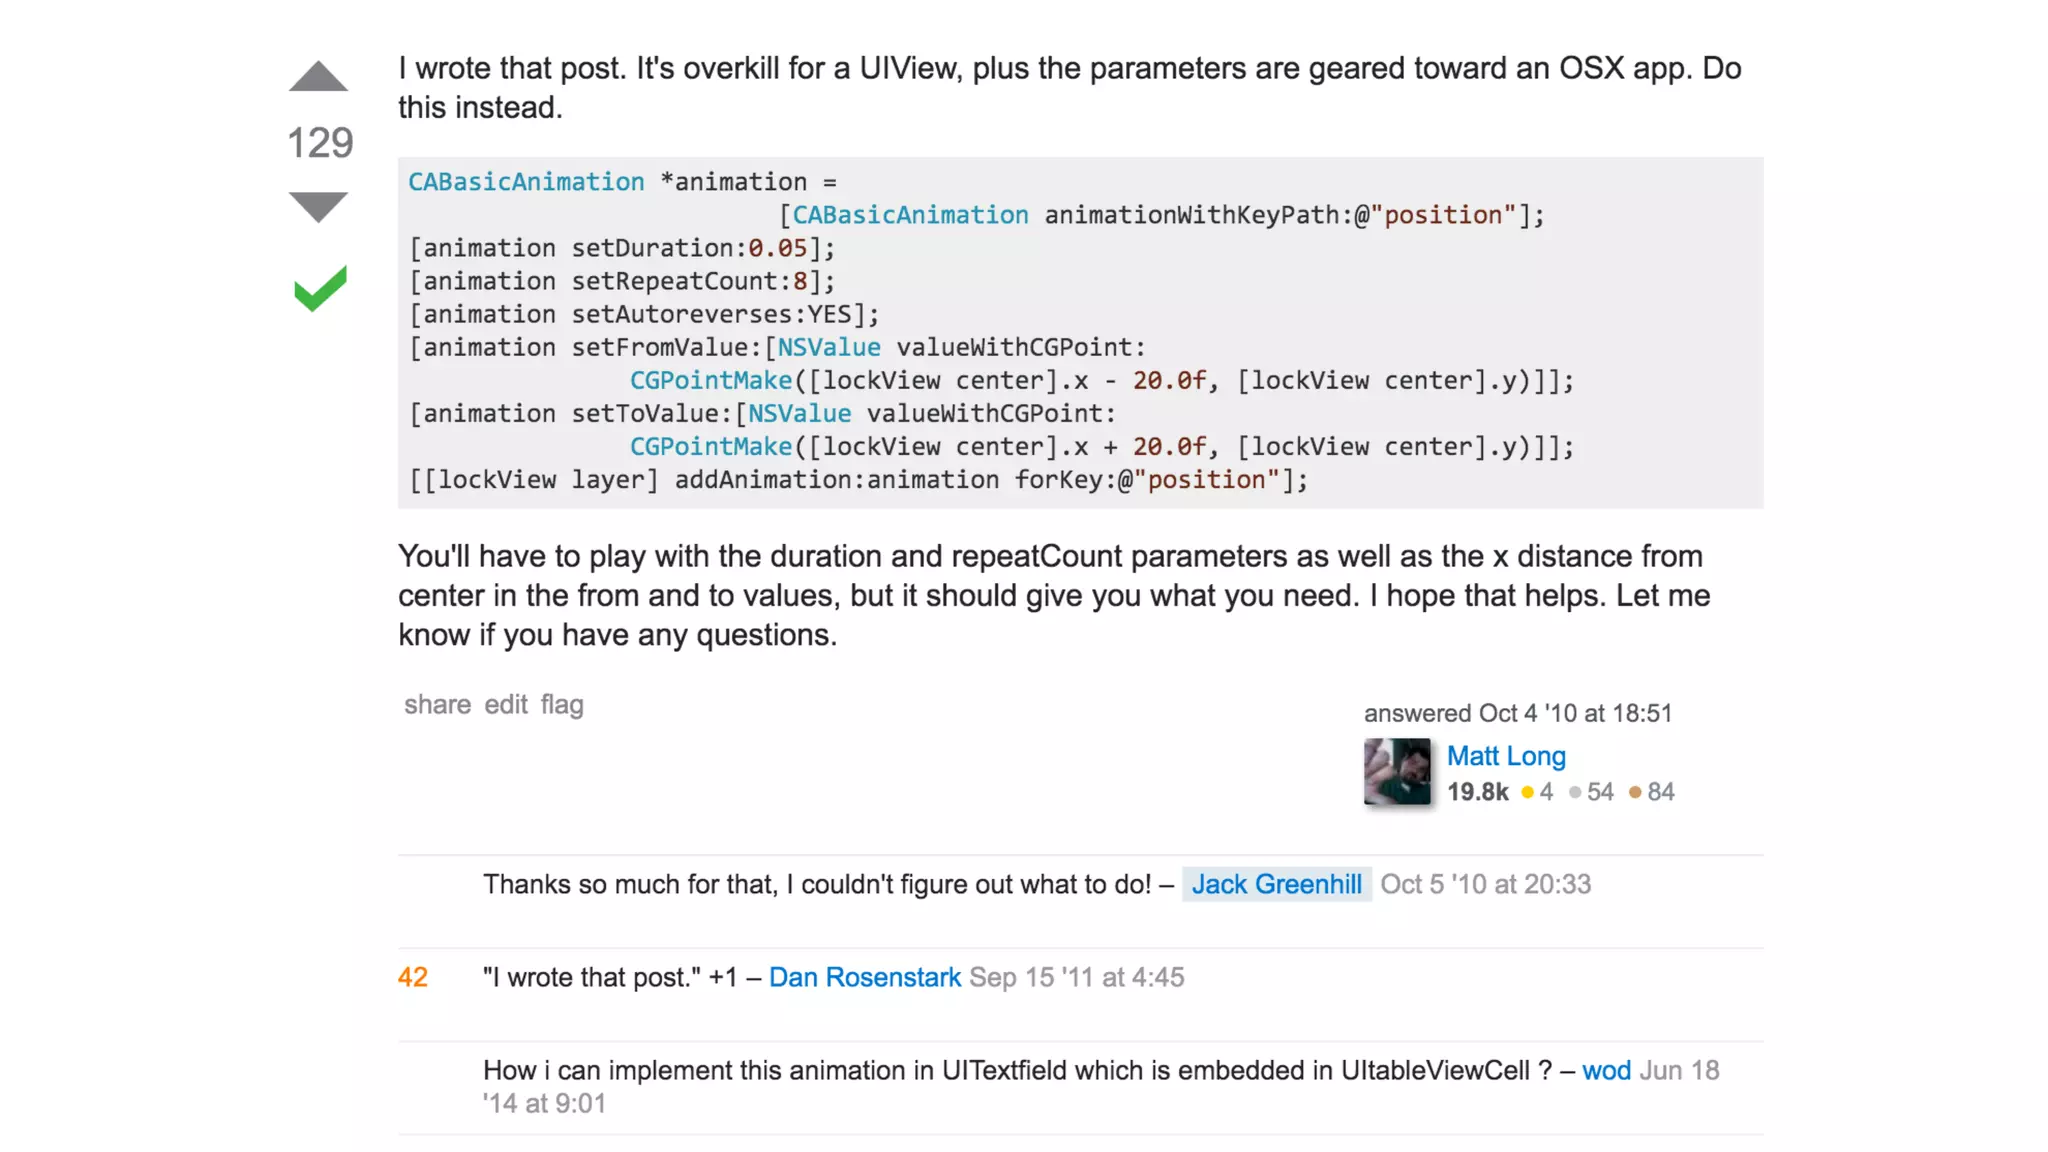The width and height of the screenshot is (2048, 1152).
Task: Click the silver badge count 54
Action: tap(1600, 792)
